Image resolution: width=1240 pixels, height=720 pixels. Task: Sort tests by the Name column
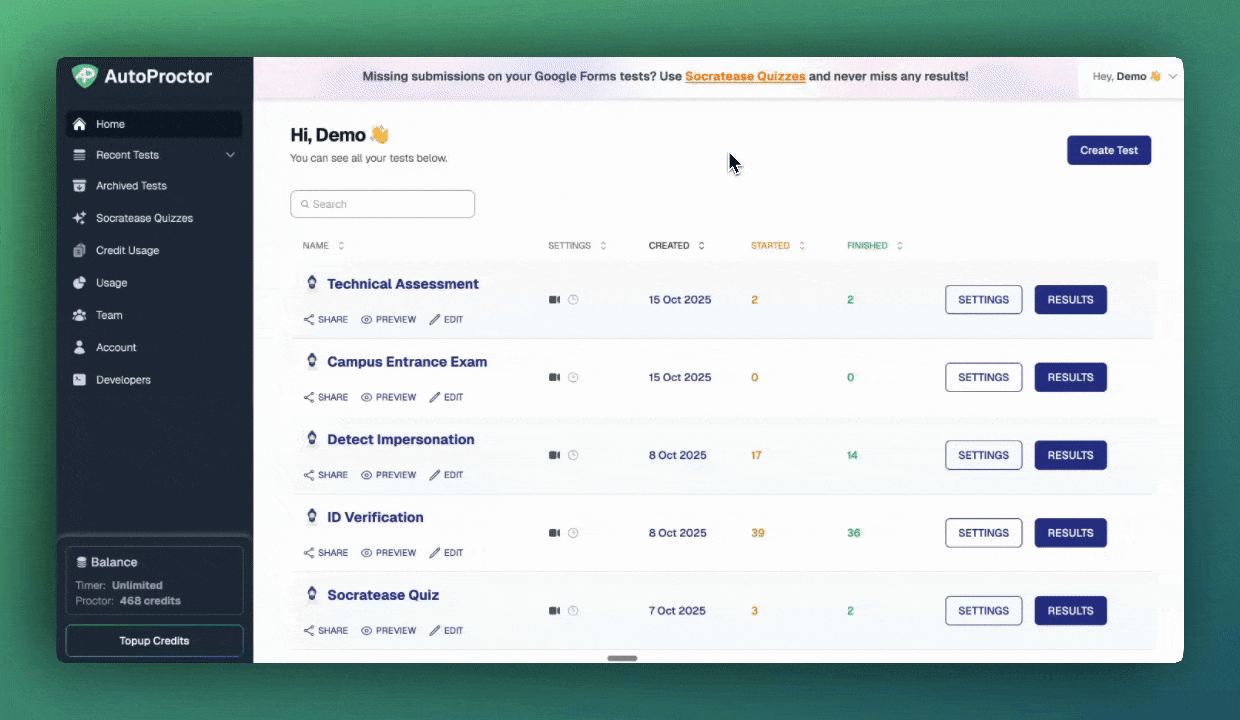pos(323,245)
